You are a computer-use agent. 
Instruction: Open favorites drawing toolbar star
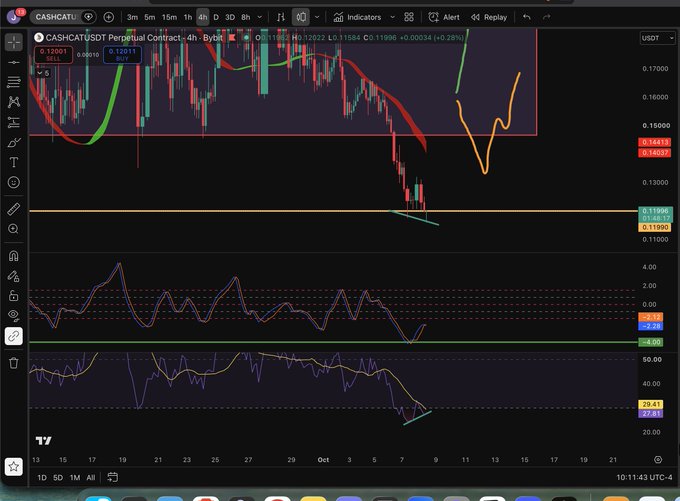pyautogui.click(x=13, y=467)
